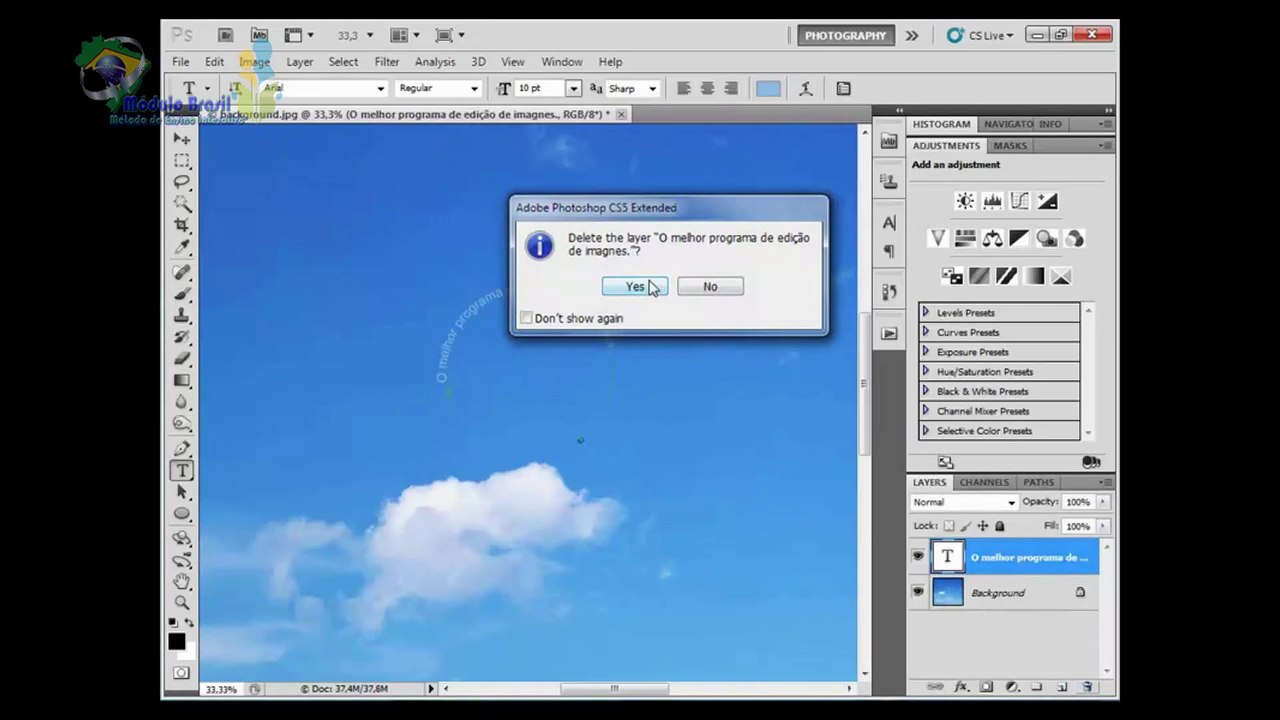The image size is (1280, 720).
Task: Expand Curves Presets
Action: click(926, 332)
